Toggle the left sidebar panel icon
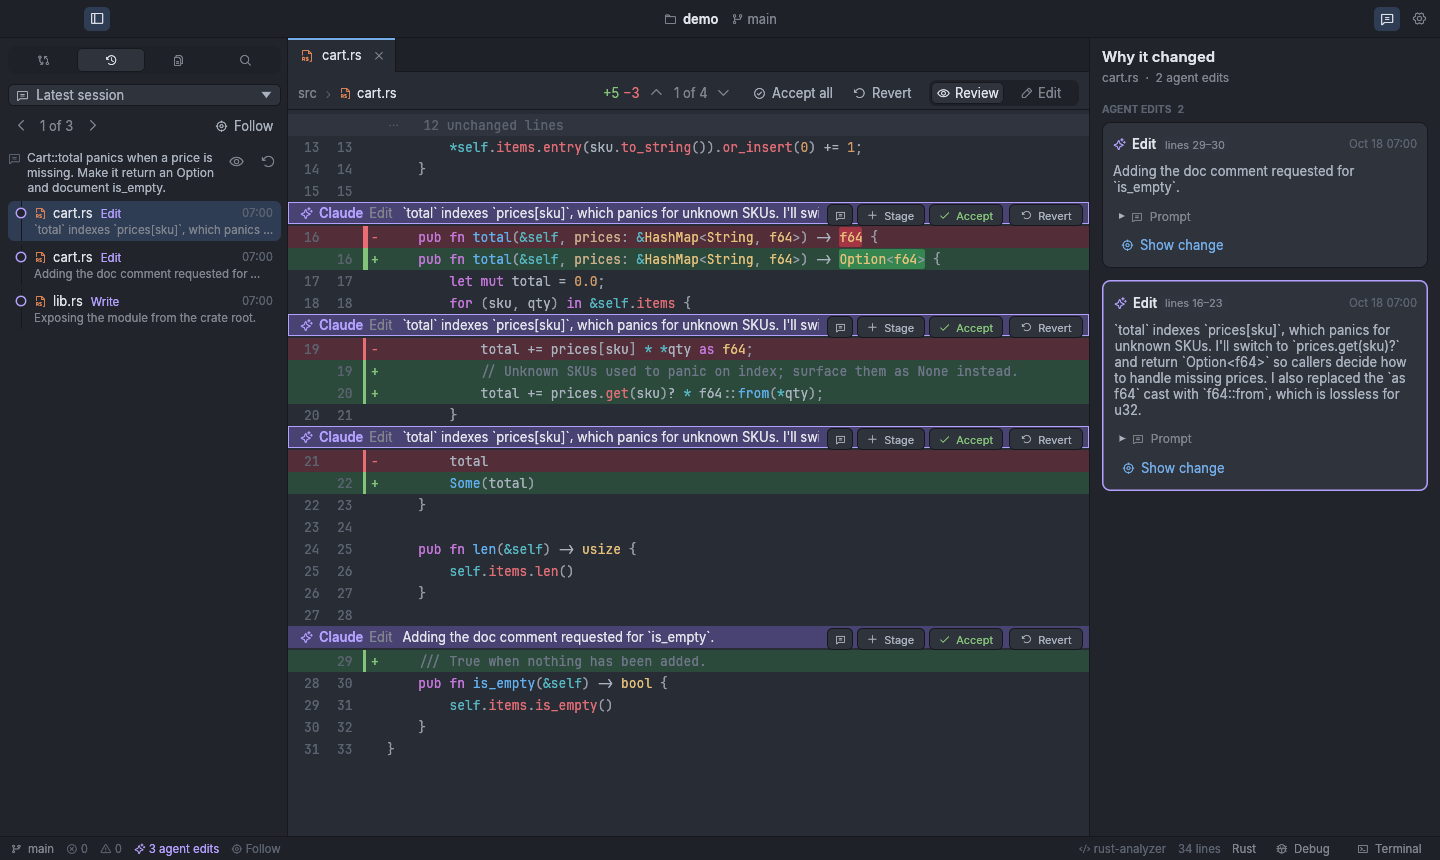 97,18
